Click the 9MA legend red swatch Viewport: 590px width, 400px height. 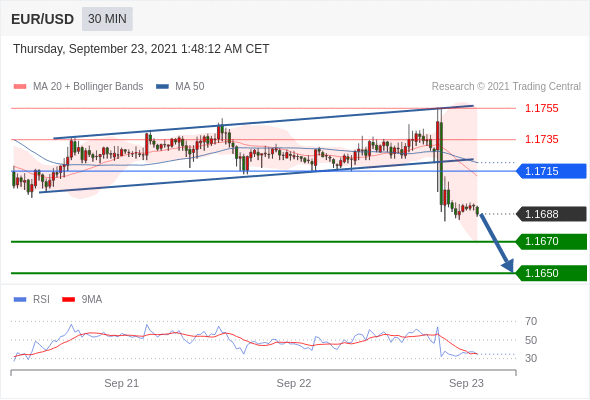point(68,300)
